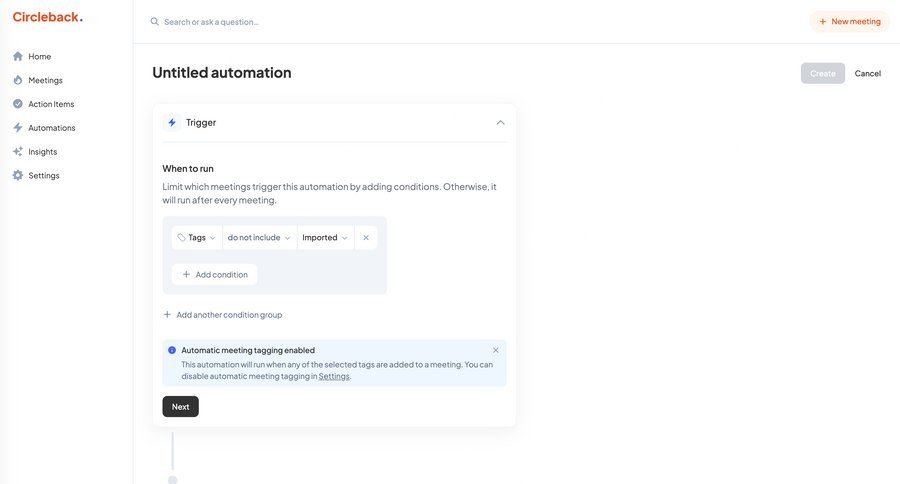
Task: Click the Home house icon in sidebar
Action: coord(18,56)
